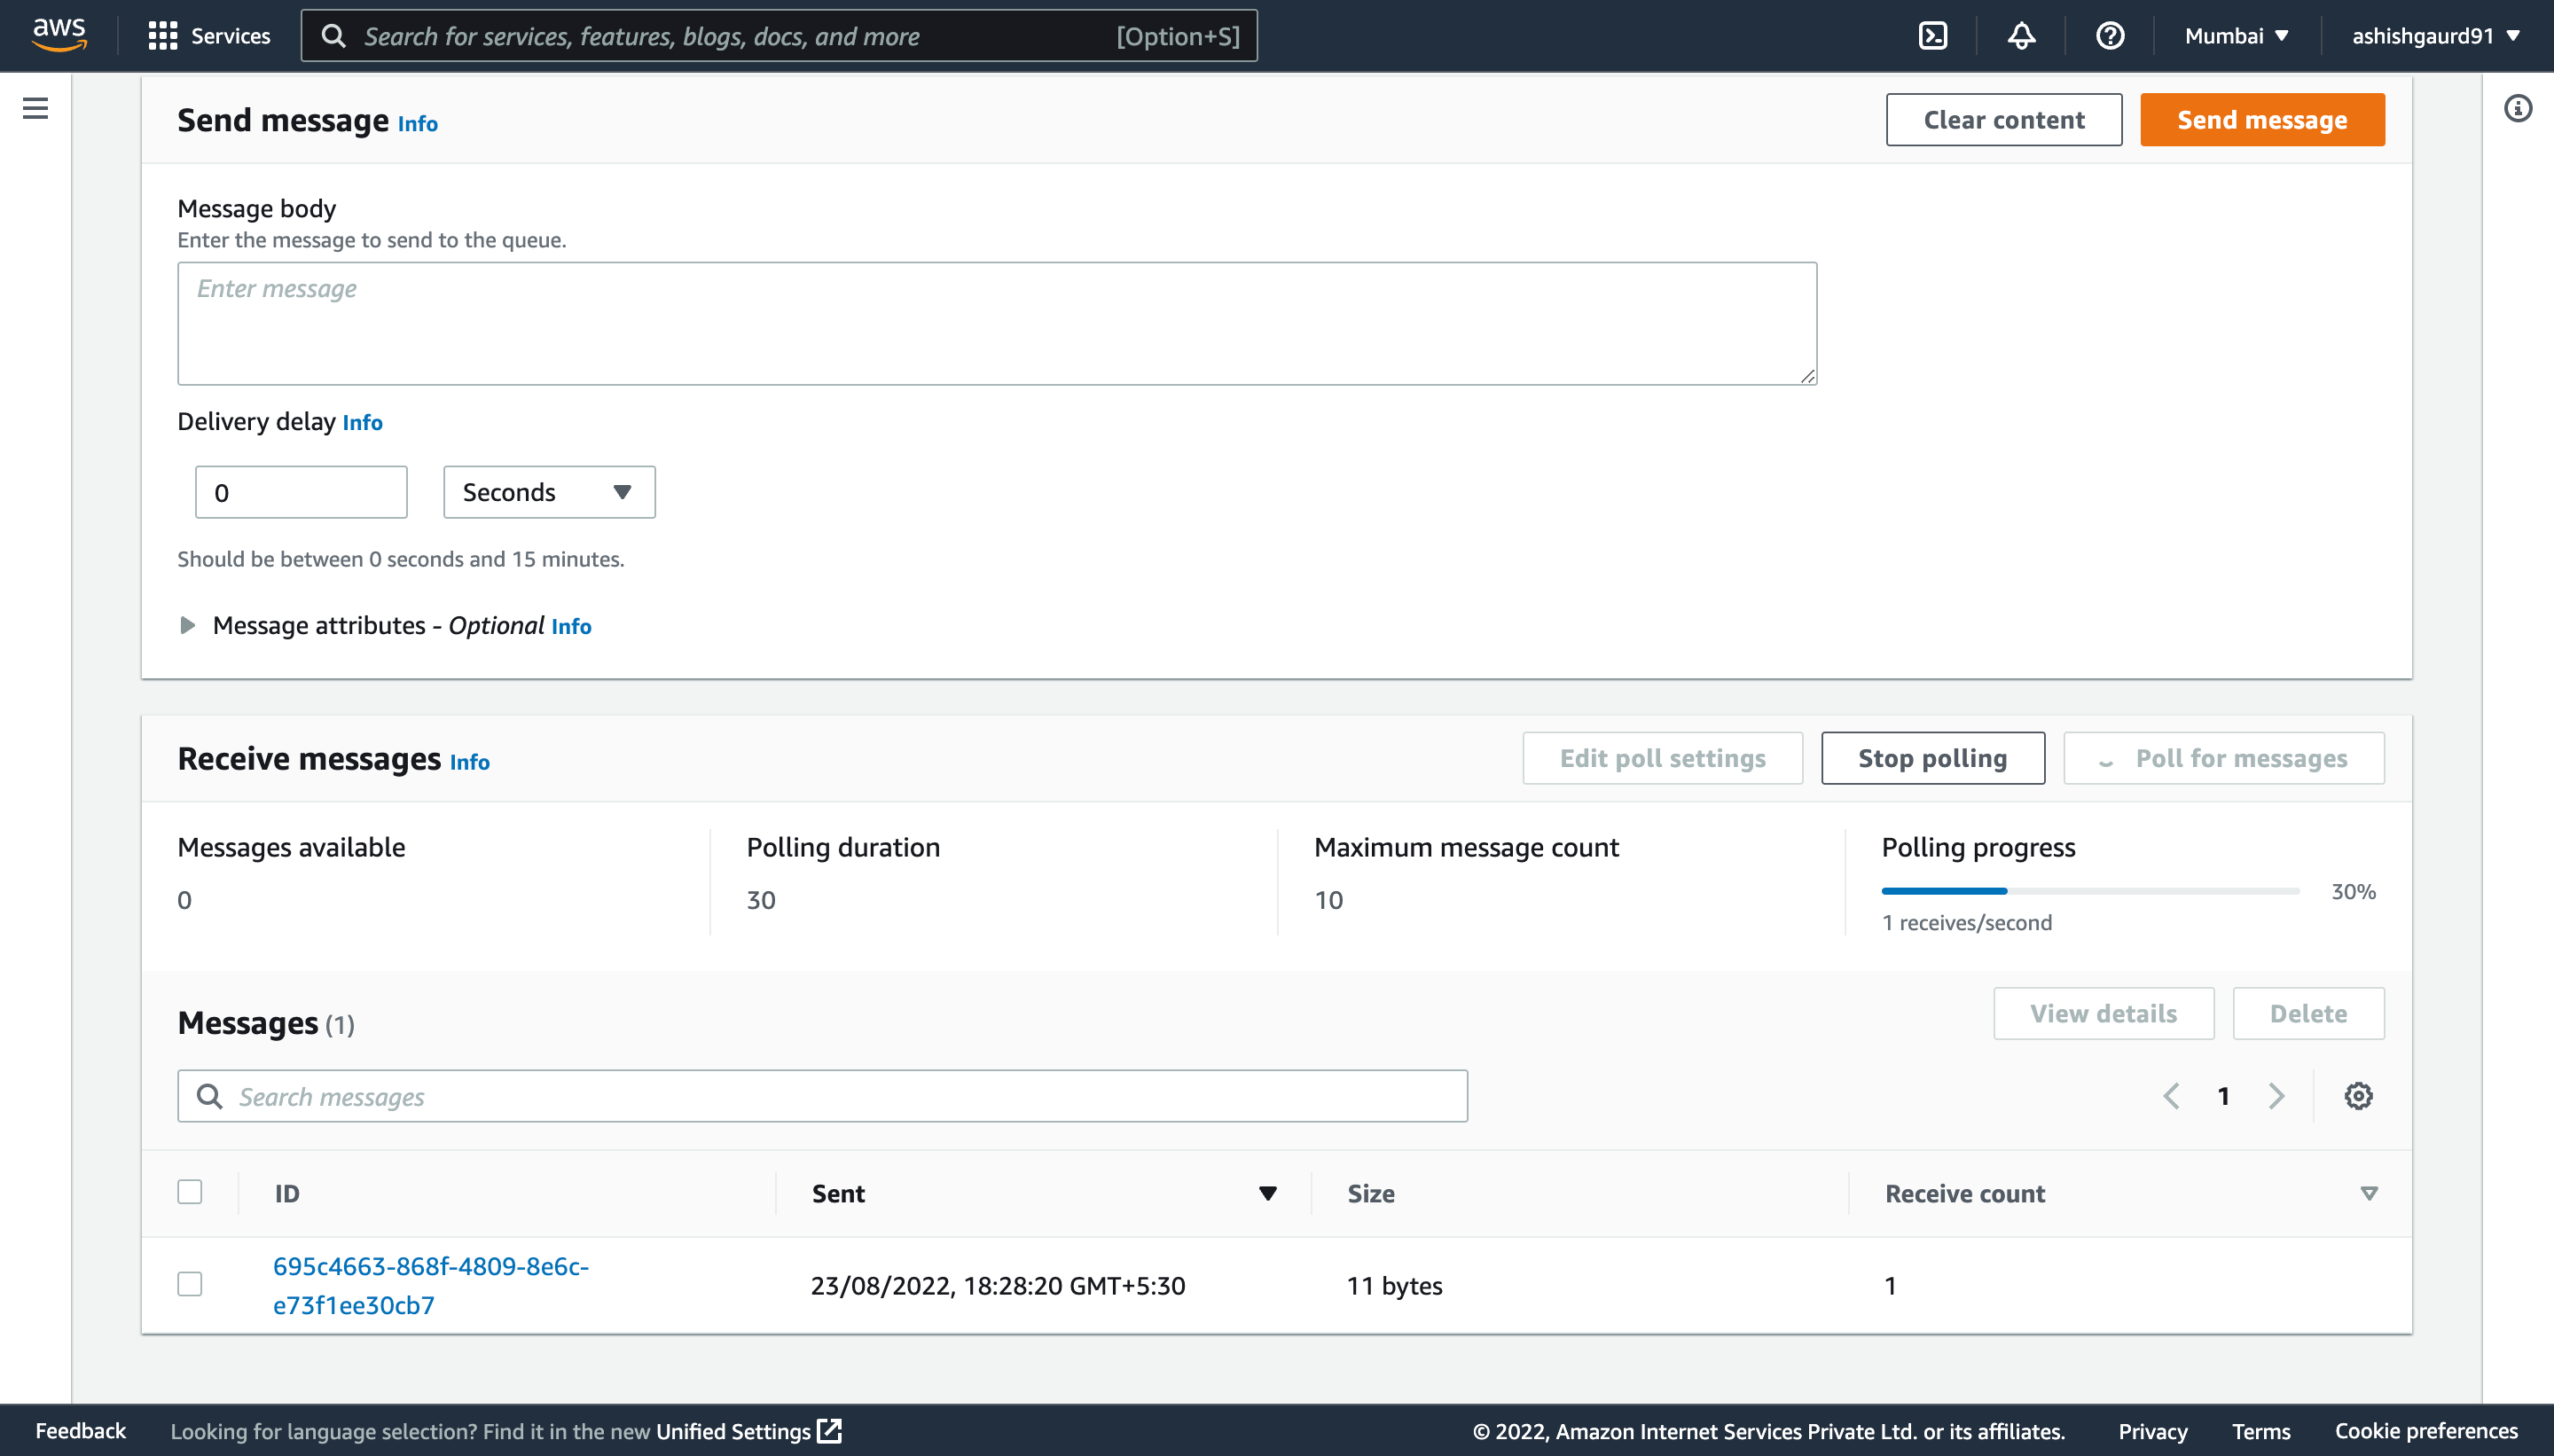Click the Sent column header label
The height and width of the screenshot is (1456, 2554).
click(x=838, y=1193)
